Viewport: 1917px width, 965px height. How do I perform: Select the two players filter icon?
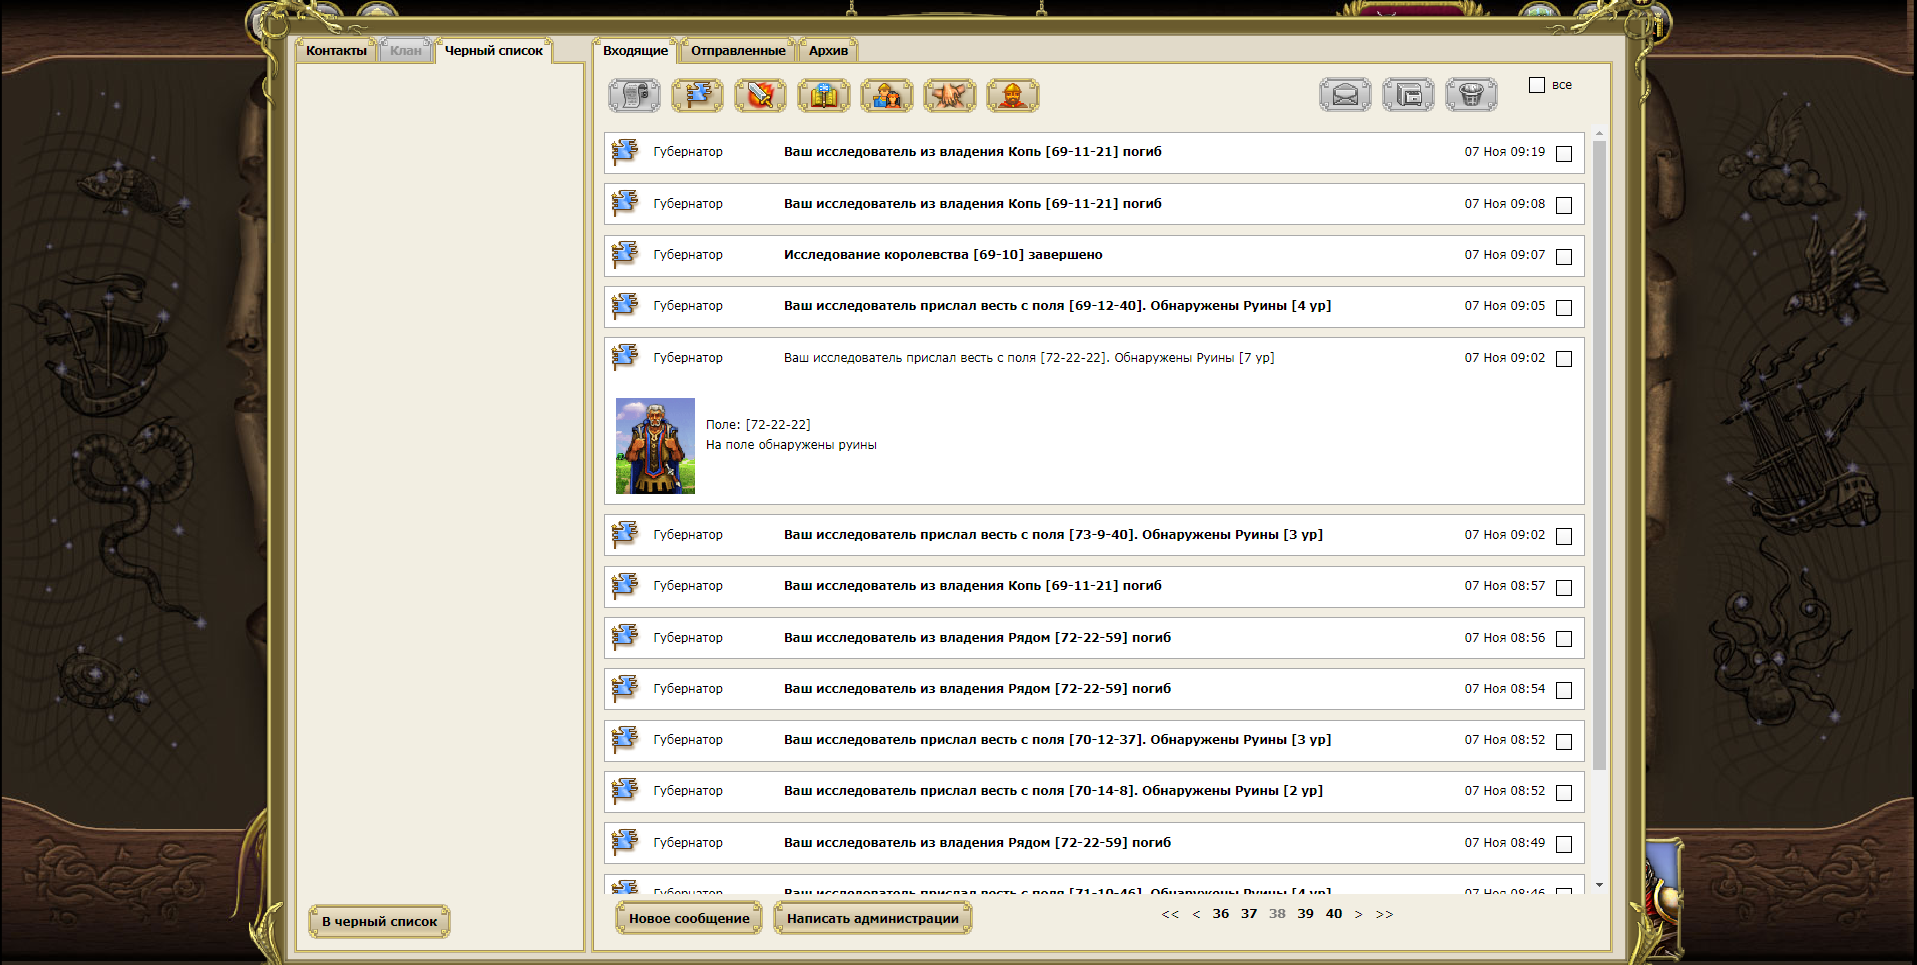pos(887,95)
